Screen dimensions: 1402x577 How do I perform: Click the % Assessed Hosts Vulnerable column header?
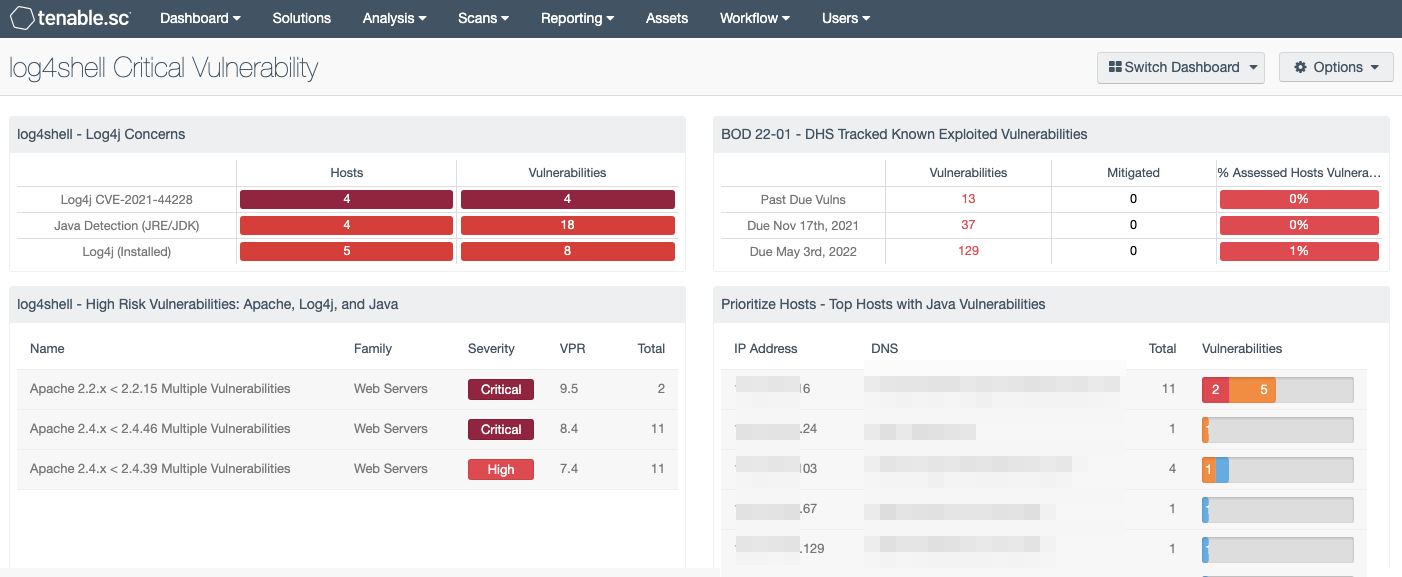point(1299,173)
